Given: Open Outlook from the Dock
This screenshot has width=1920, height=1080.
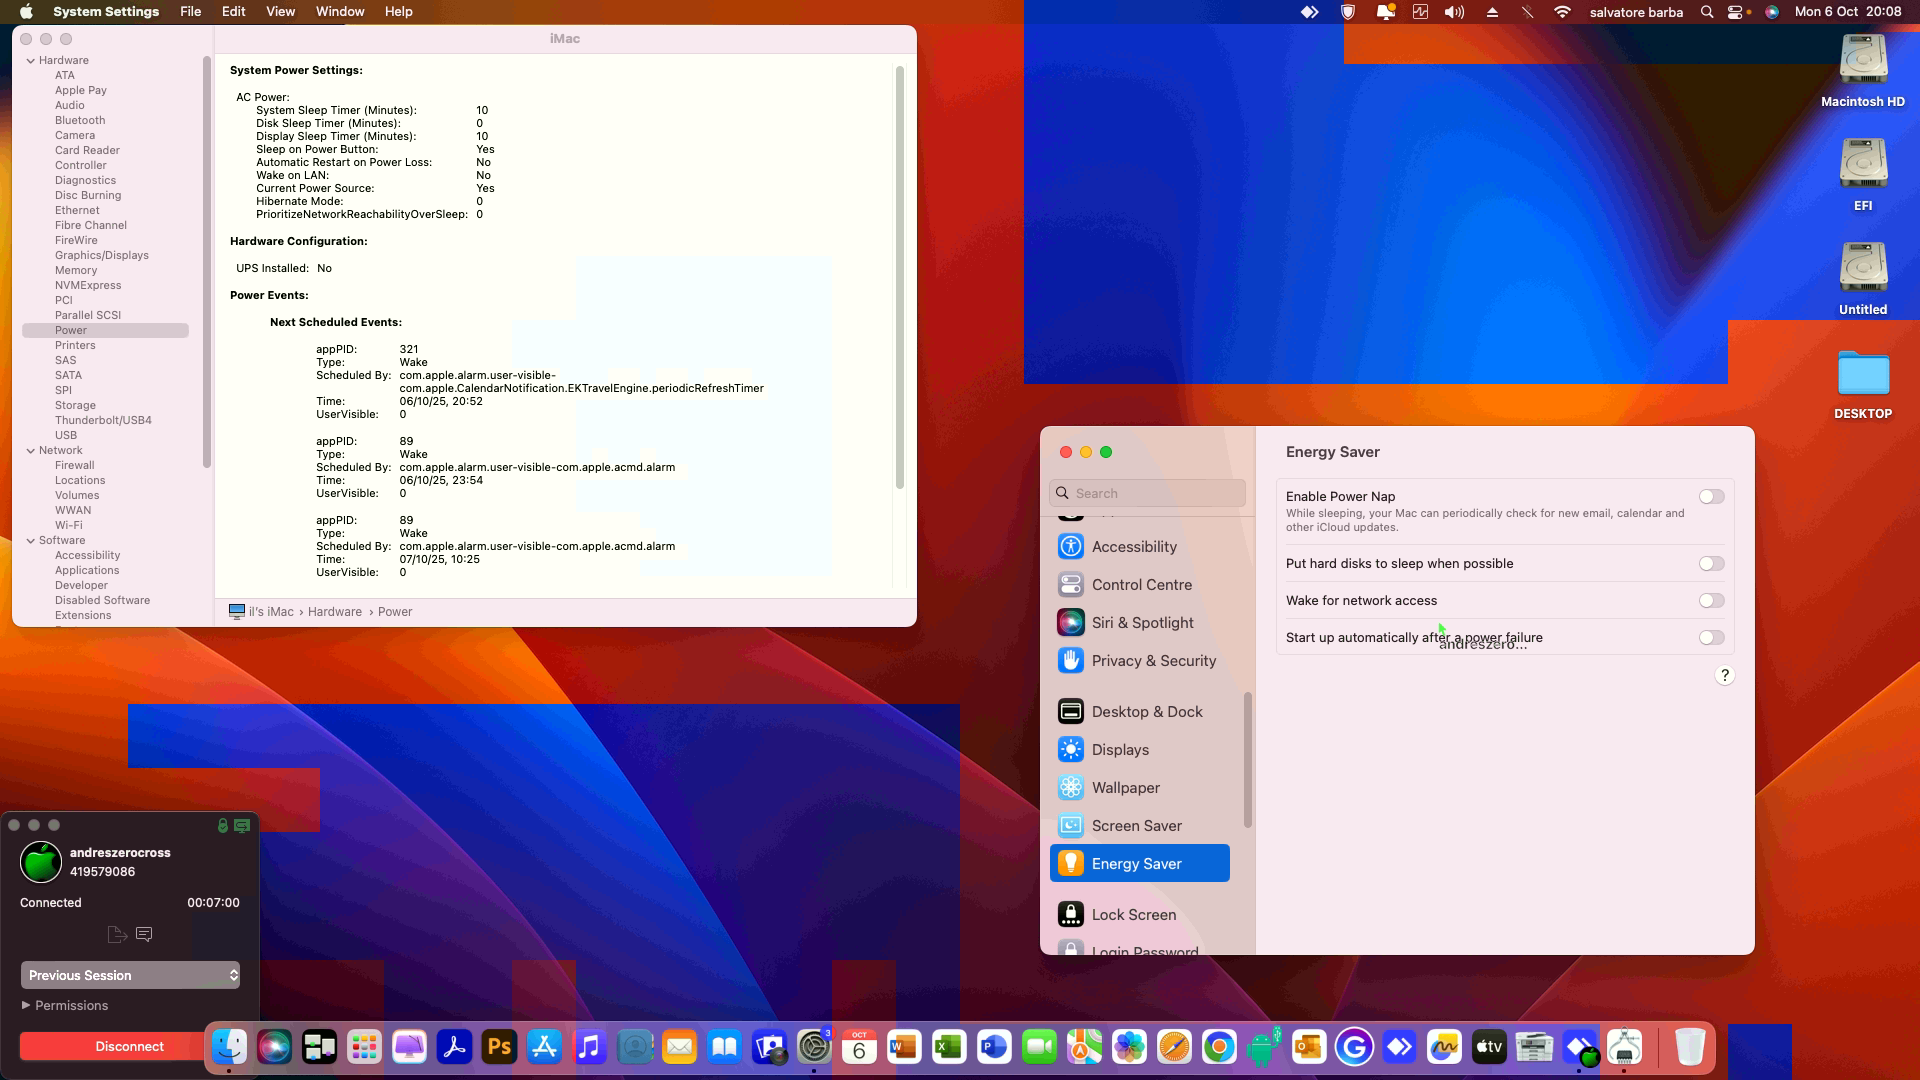Looking at the screenshot, I should tap(1309, 1047).
